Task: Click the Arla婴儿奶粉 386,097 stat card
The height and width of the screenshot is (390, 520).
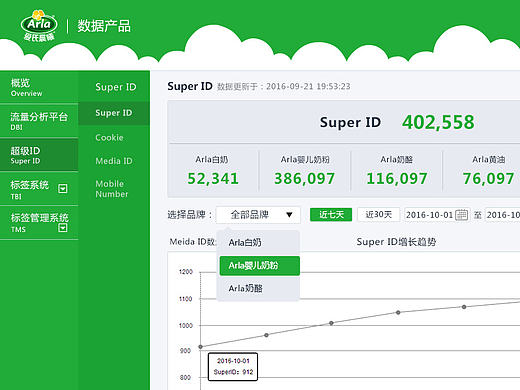Action: [305, 171]
